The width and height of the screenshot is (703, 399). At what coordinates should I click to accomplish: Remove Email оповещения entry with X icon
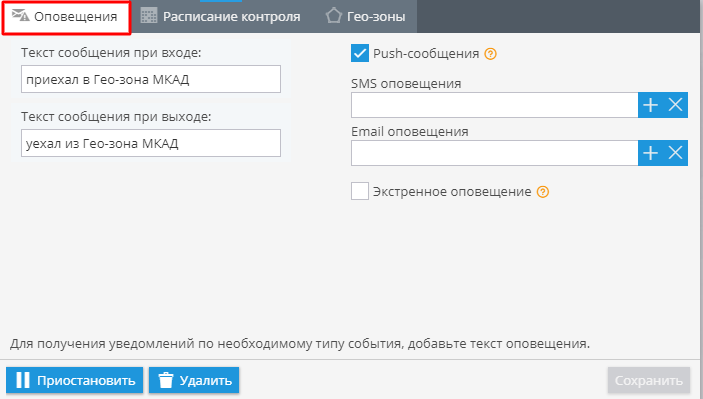tap(675, 153)
